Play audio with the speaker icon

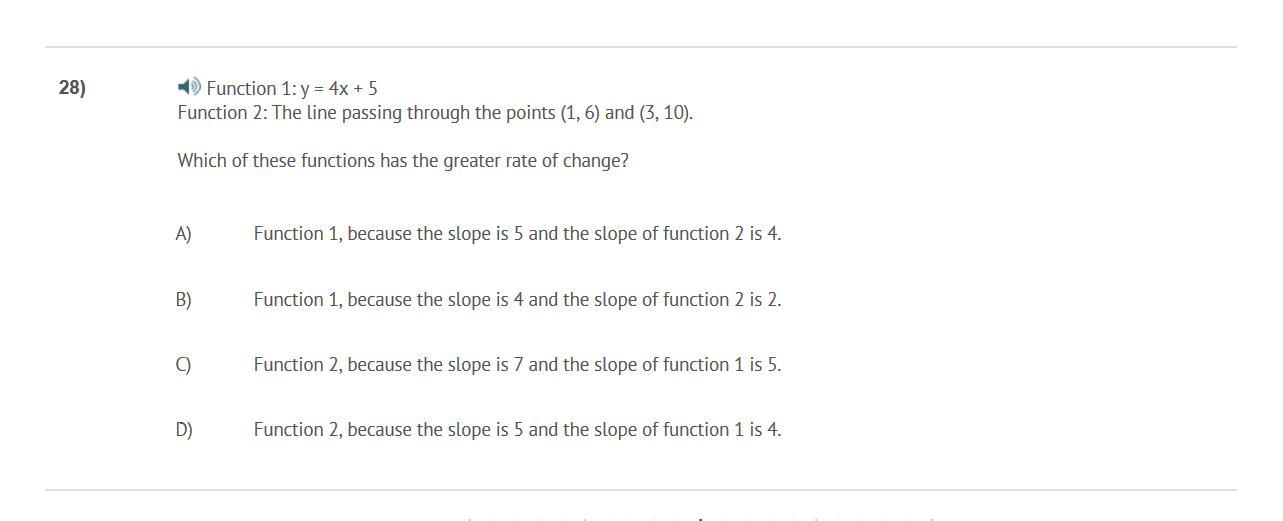click(x=189, y=86)
